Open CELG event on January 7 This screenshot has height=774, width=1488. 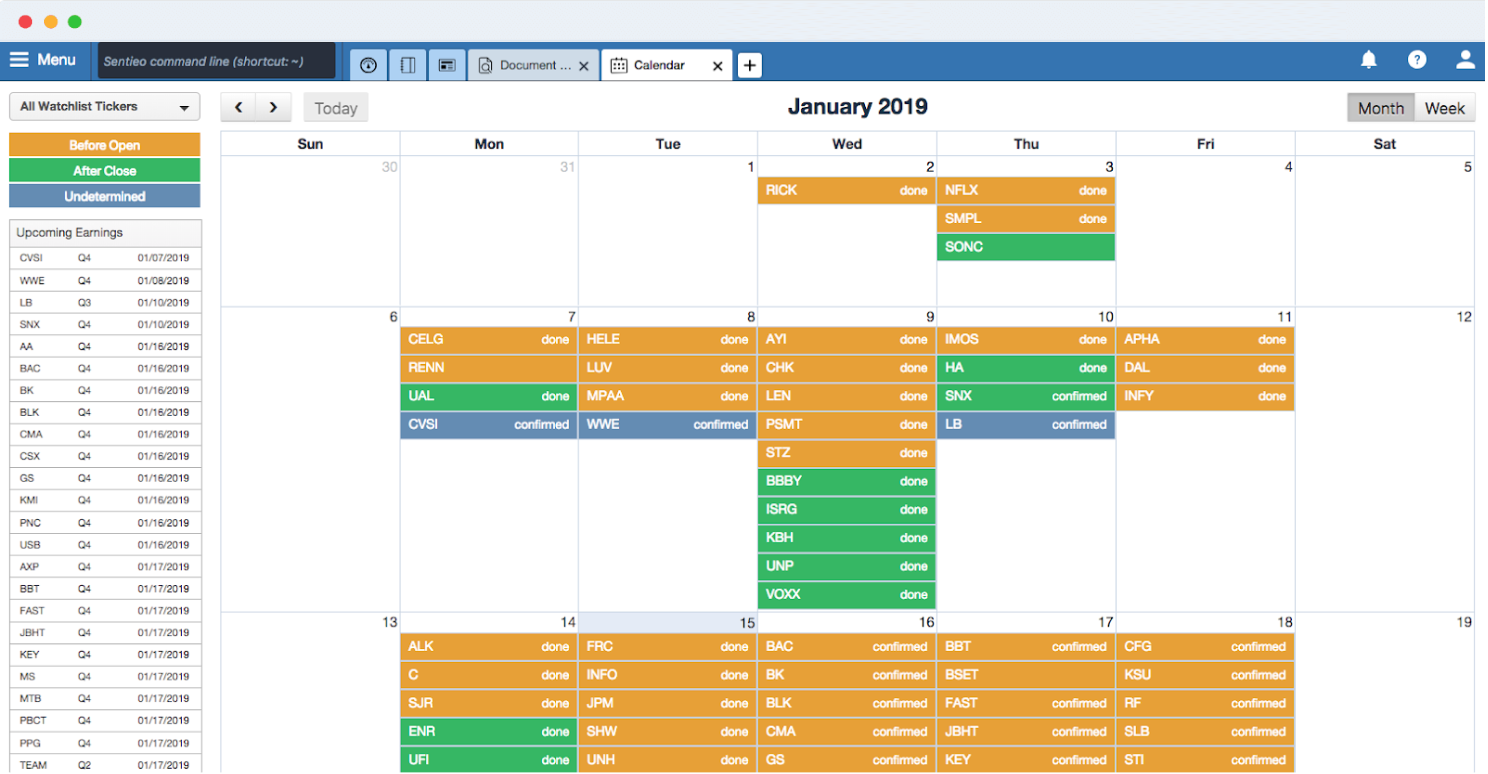coord(489,340)
